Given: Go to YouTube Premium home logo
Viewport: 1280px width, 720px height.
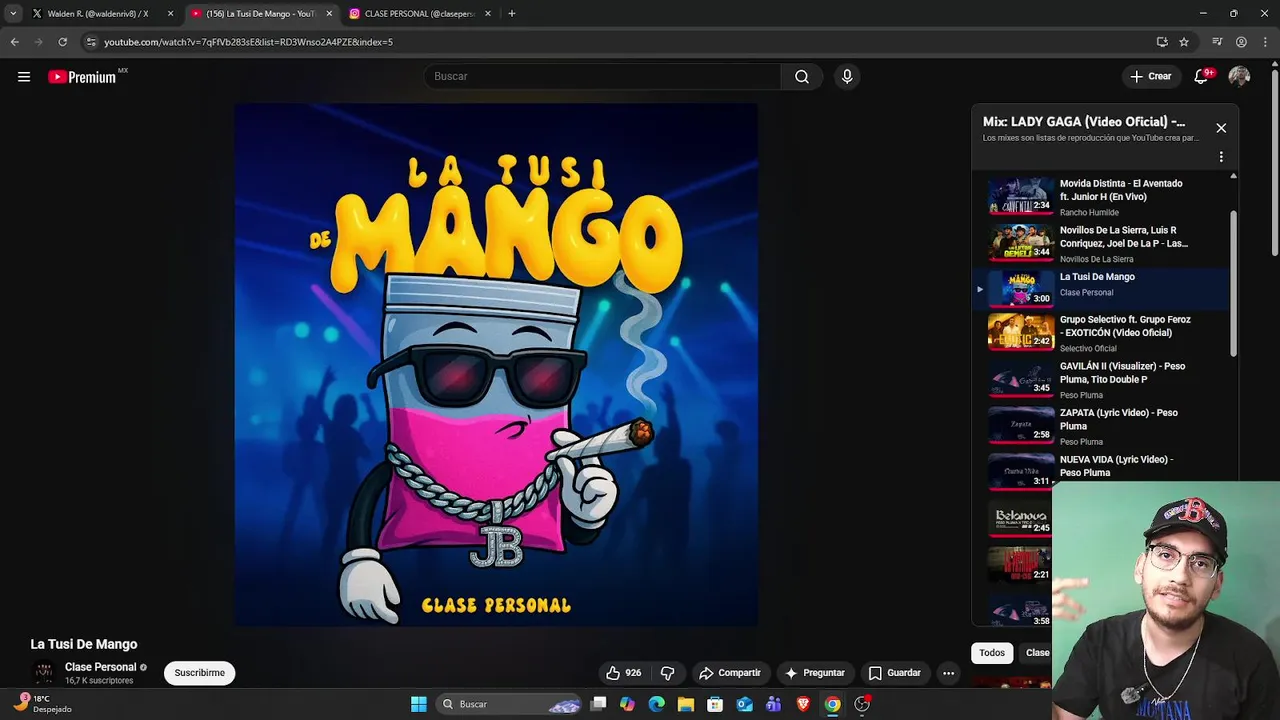Looking at the screenshot, I should pos(82,77).
